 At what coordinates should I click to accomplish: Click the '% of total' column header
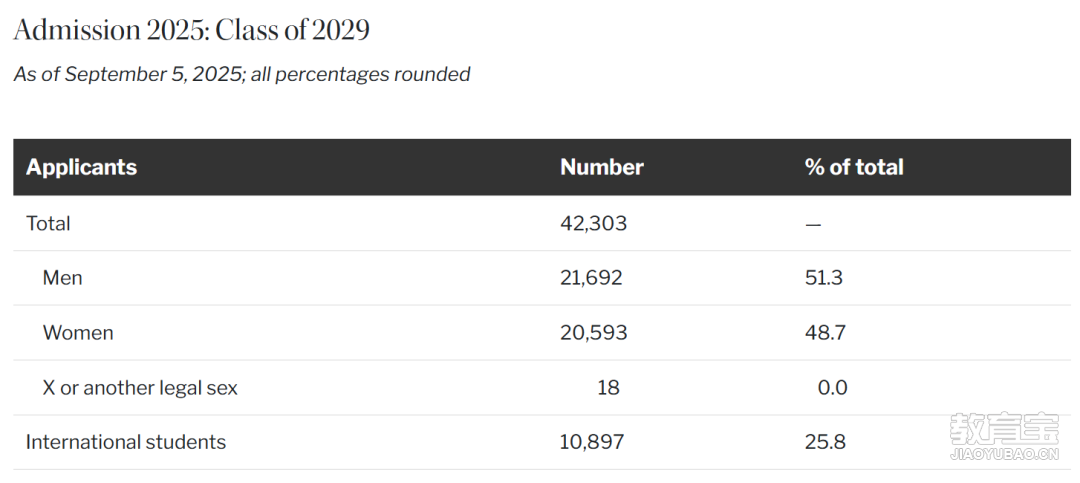[x=853, y=167]
